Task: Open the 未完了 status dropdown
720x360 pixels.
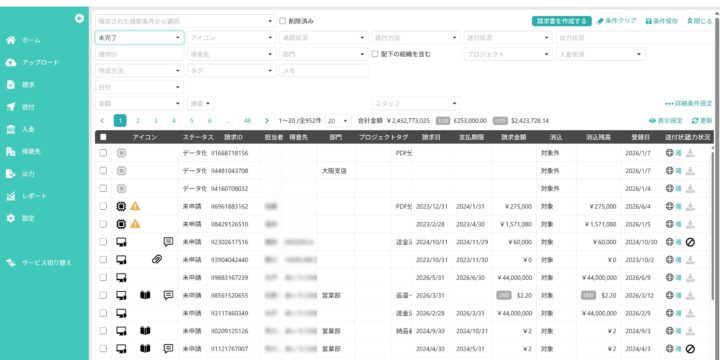Action: tap(140, 38)
